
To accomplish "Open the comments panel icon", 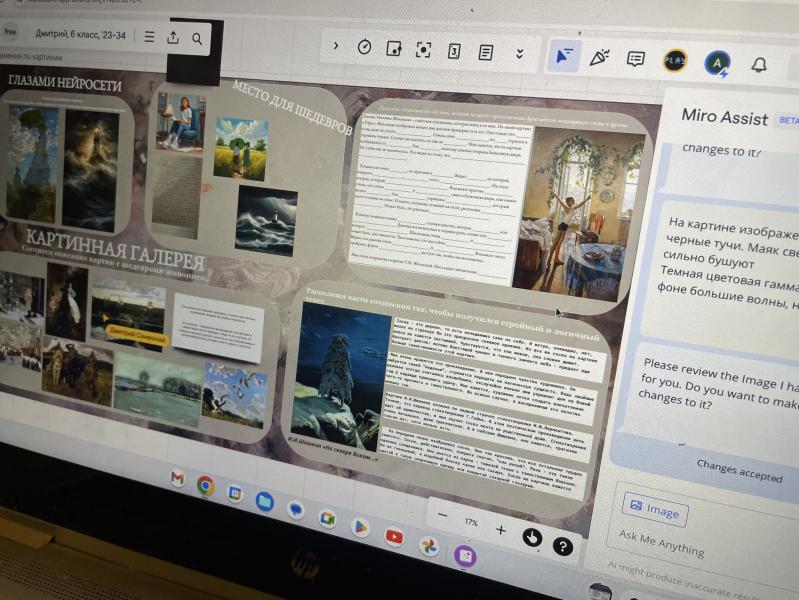I will pos(635,59).
